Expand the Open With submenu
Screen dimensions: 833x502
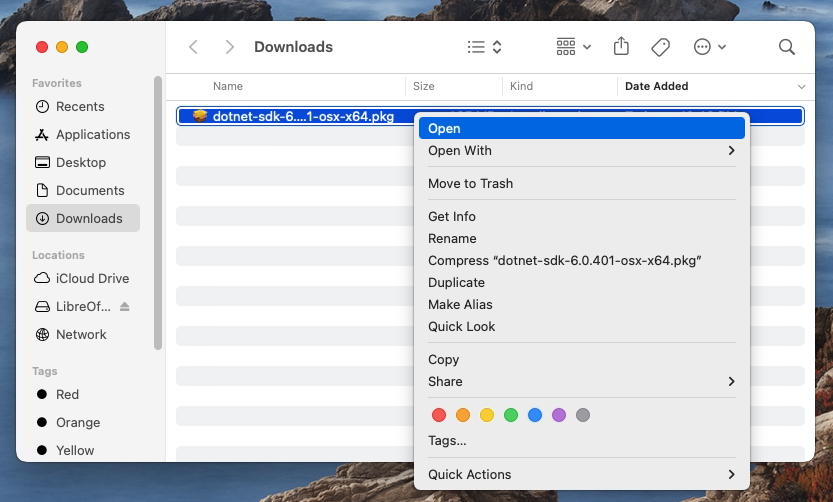pos(582,151)
